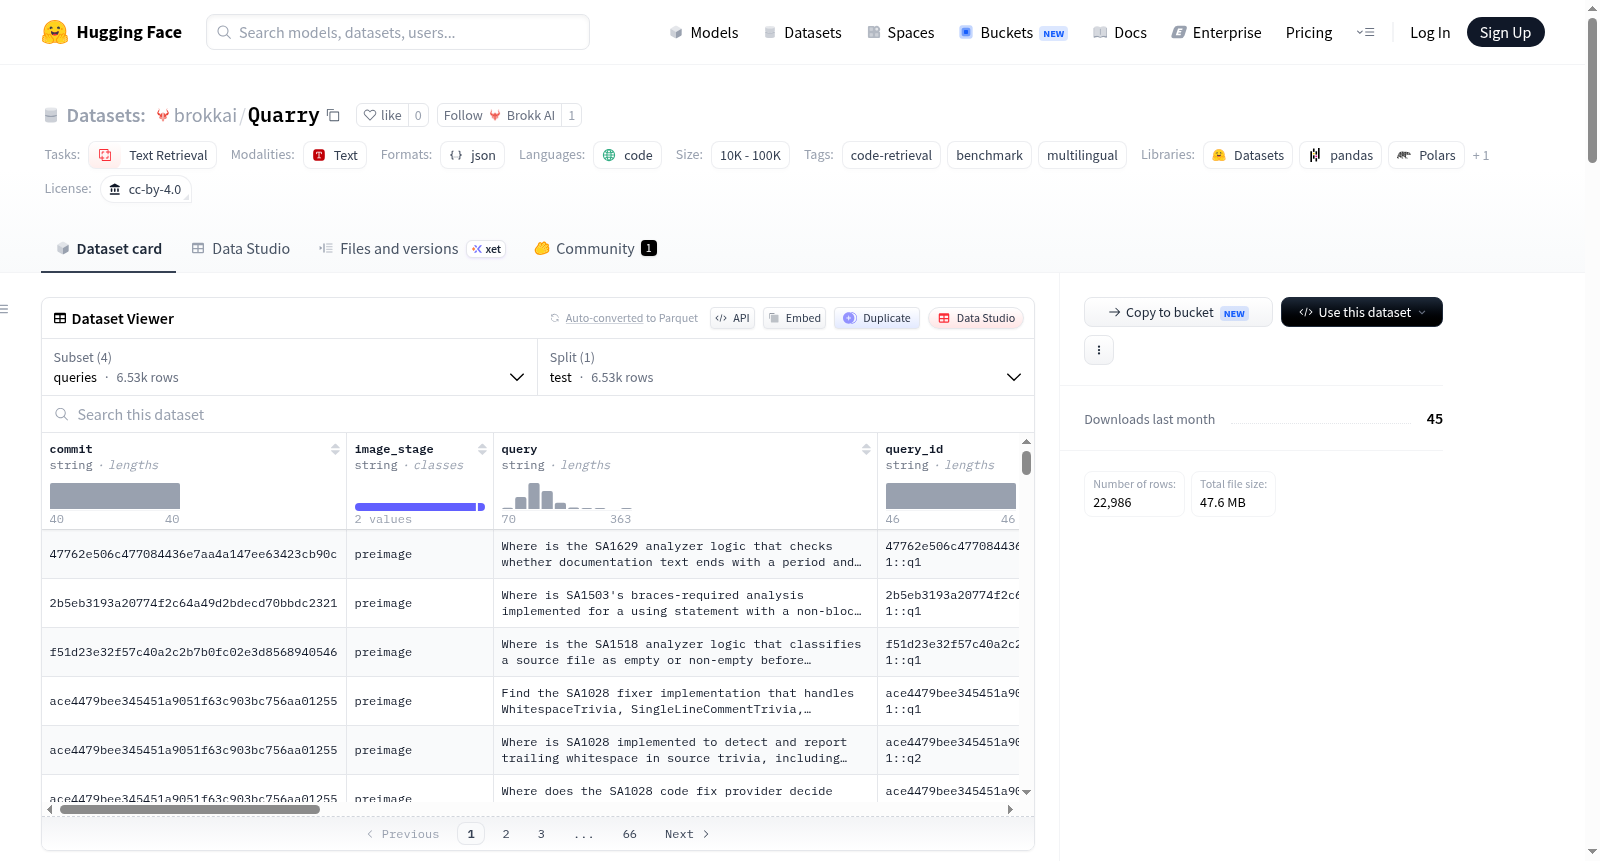Viewport: 1600px width, 861px height.
Task: Click the benchmark tag
Action: (x=989, y=155)
